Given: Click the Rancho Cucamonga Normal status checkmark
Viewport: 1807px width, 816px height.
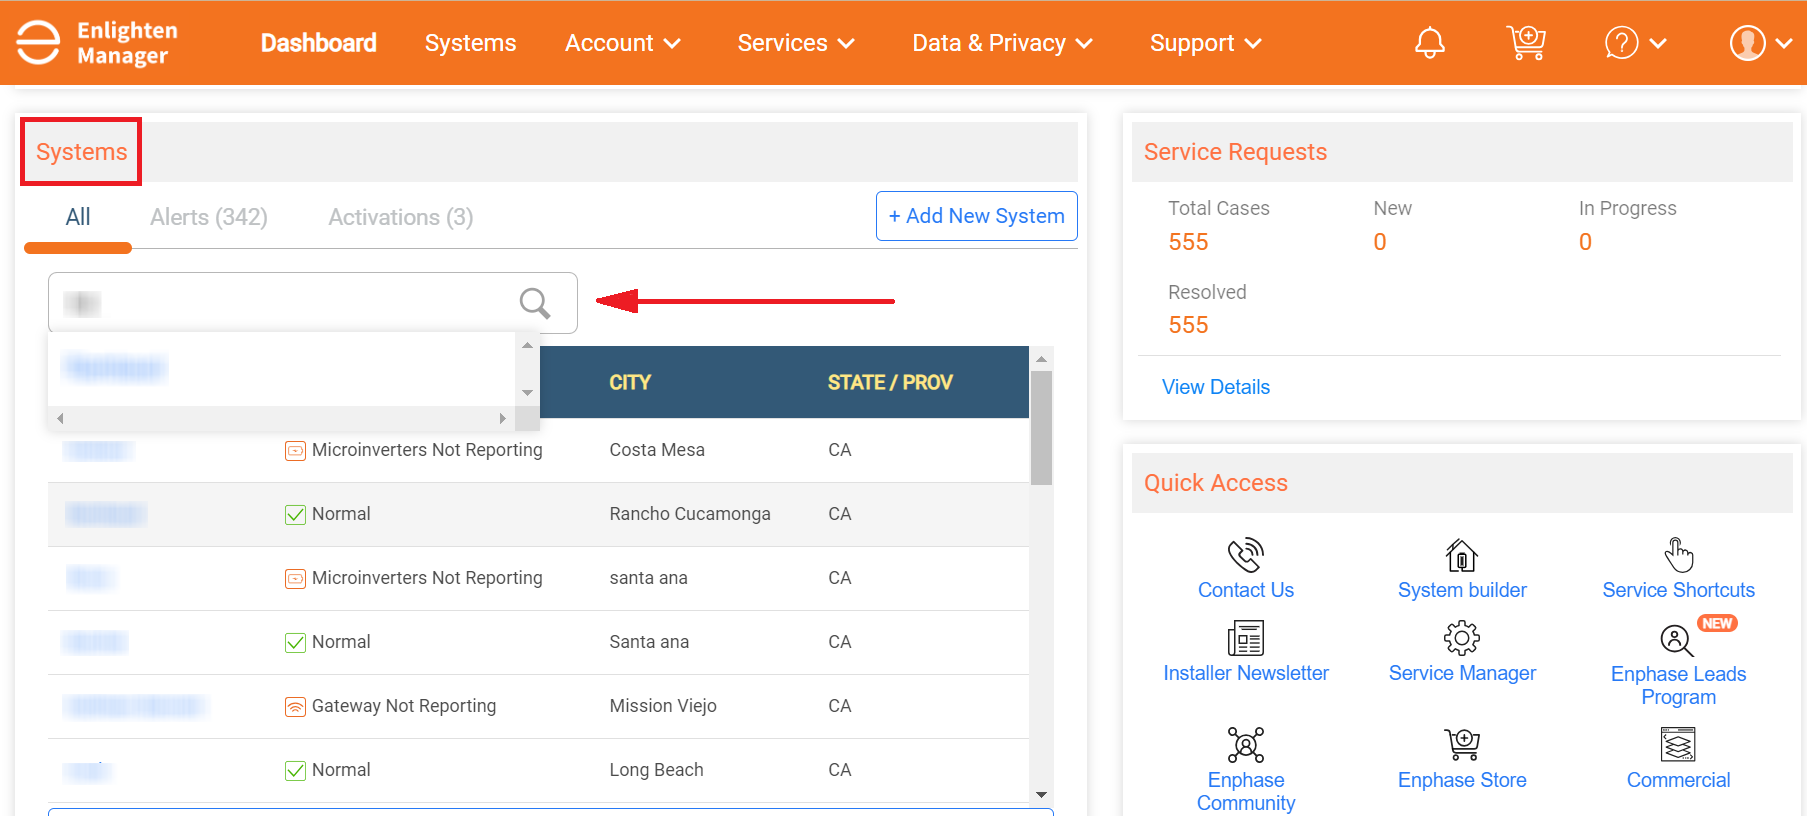Looking at the screenshot, I should point(295,515).
